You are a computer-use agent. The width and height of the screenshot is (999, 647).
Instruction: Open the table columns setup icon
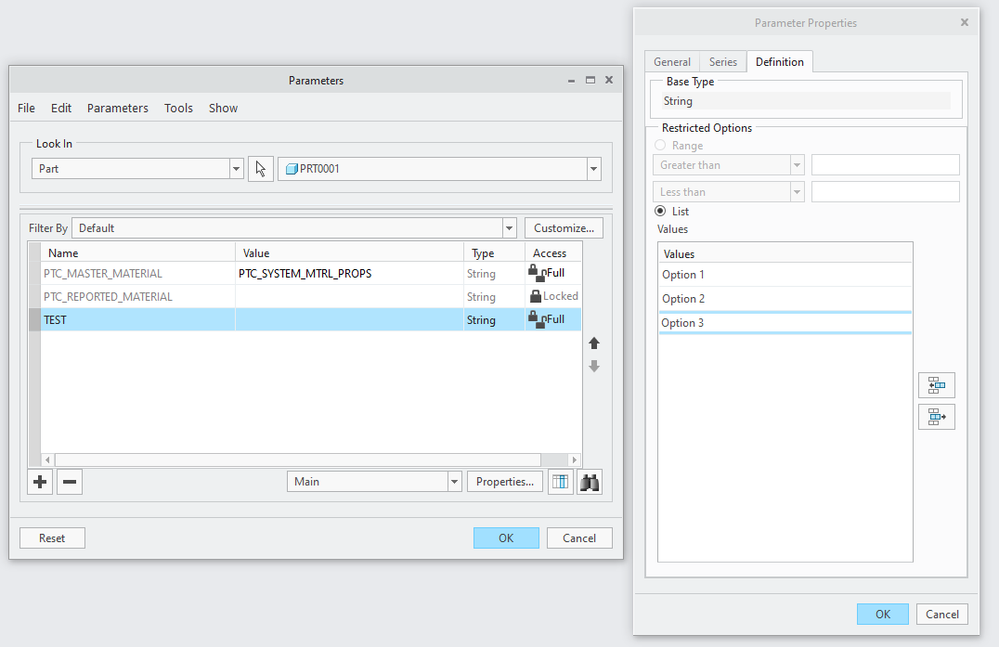pos(561,482)
